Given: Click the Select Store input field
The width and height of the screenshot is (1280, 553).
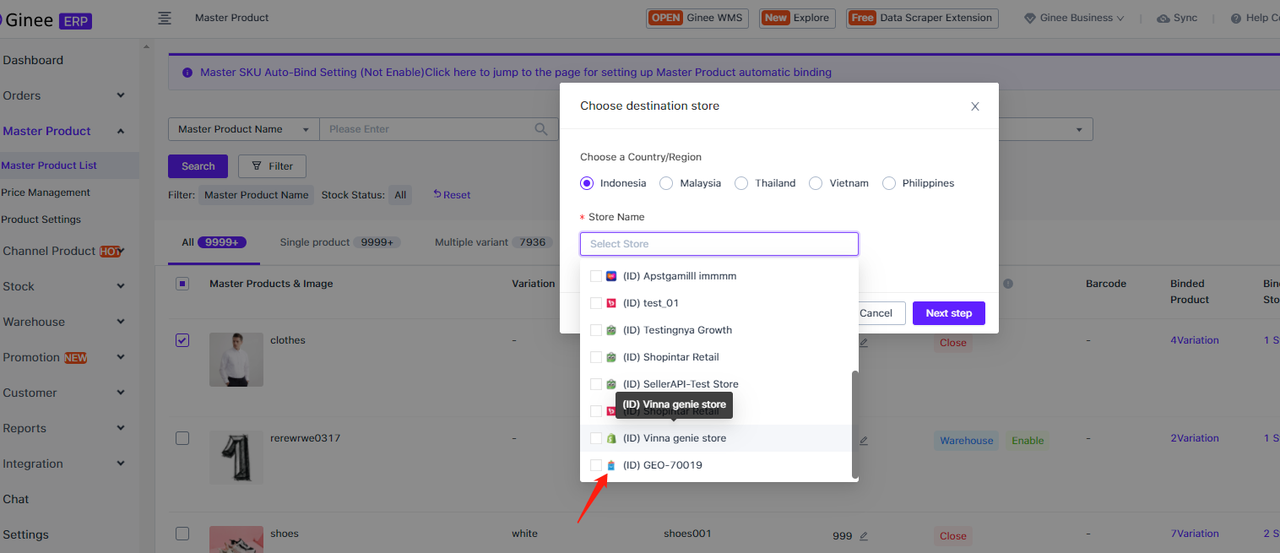Looking at the screenshot, I should (x=719, y=244).
